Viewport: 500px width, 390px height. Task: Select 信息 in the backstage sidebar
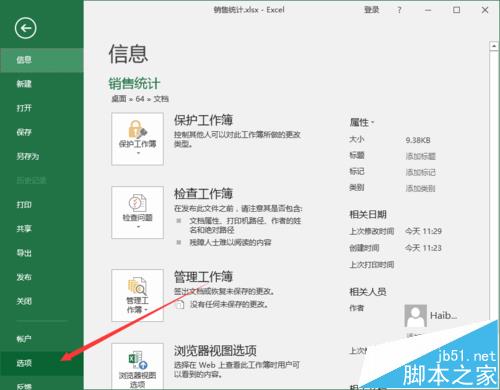coord(42,60)
